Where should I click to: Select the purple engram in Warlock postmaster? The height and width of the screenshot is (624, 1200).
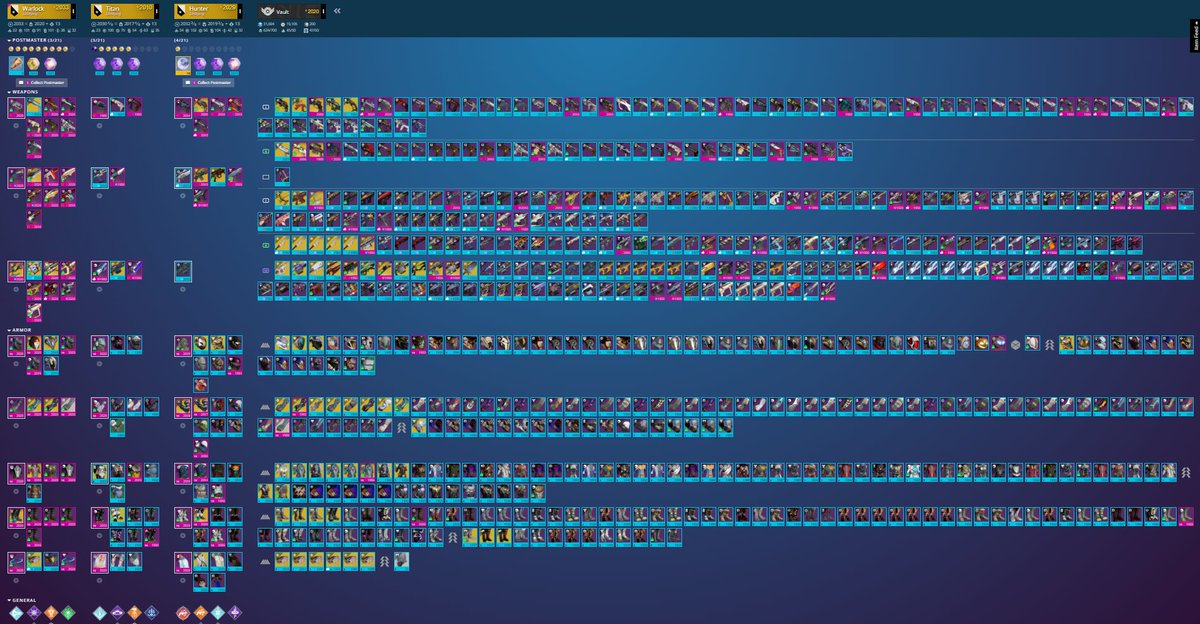pyautogui.click(x=50, y=64)
